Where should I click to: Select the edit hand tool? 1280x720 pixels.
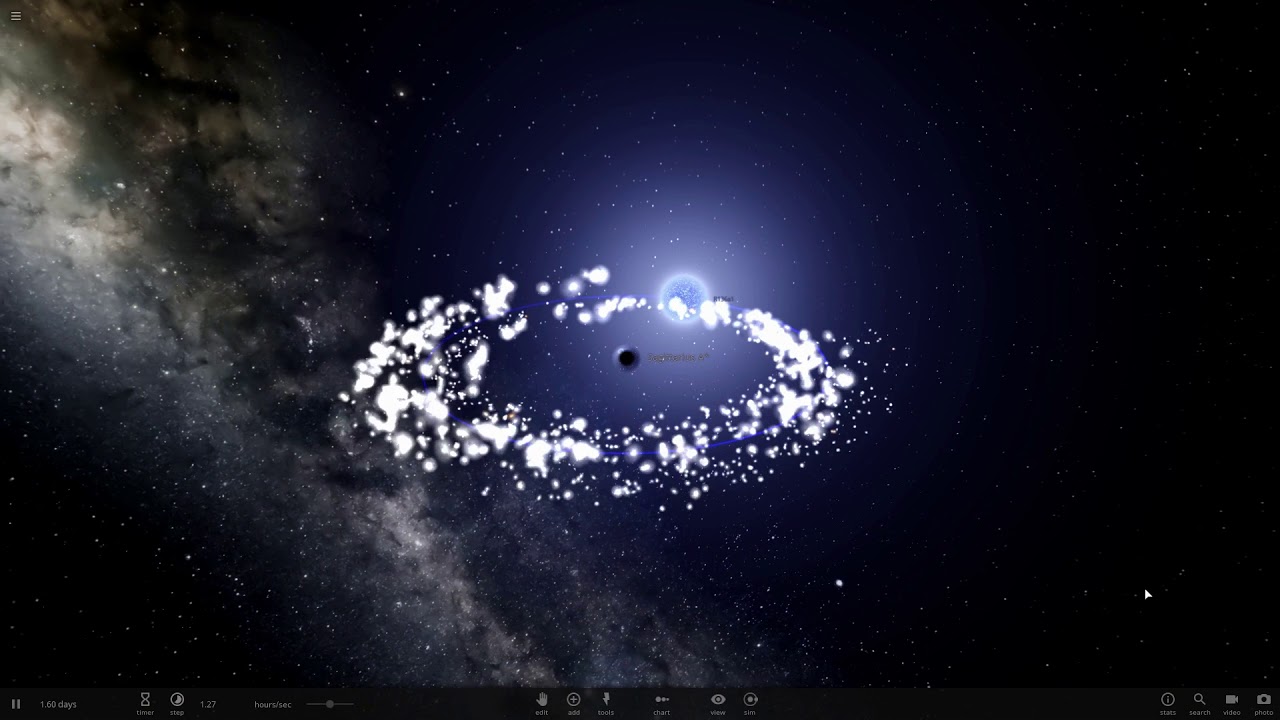pyautogui.click(x=542, y=704)
